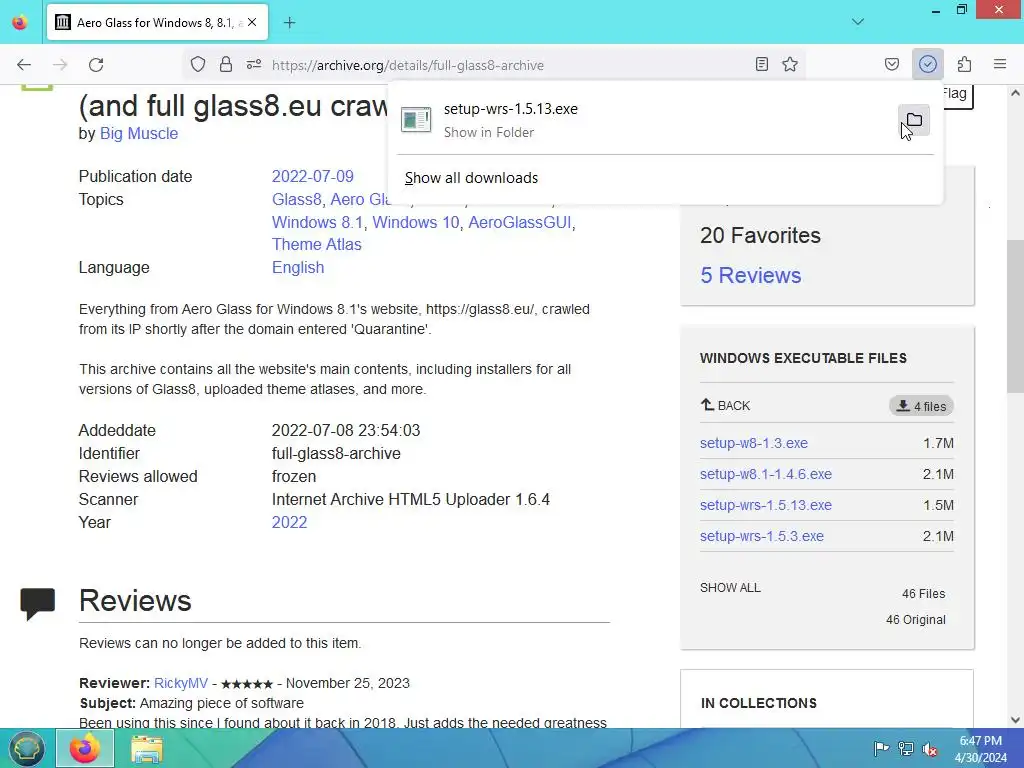Open tracking protection shield icon
The width and height of the screenshot is (1024, 768).
point(198,65)
